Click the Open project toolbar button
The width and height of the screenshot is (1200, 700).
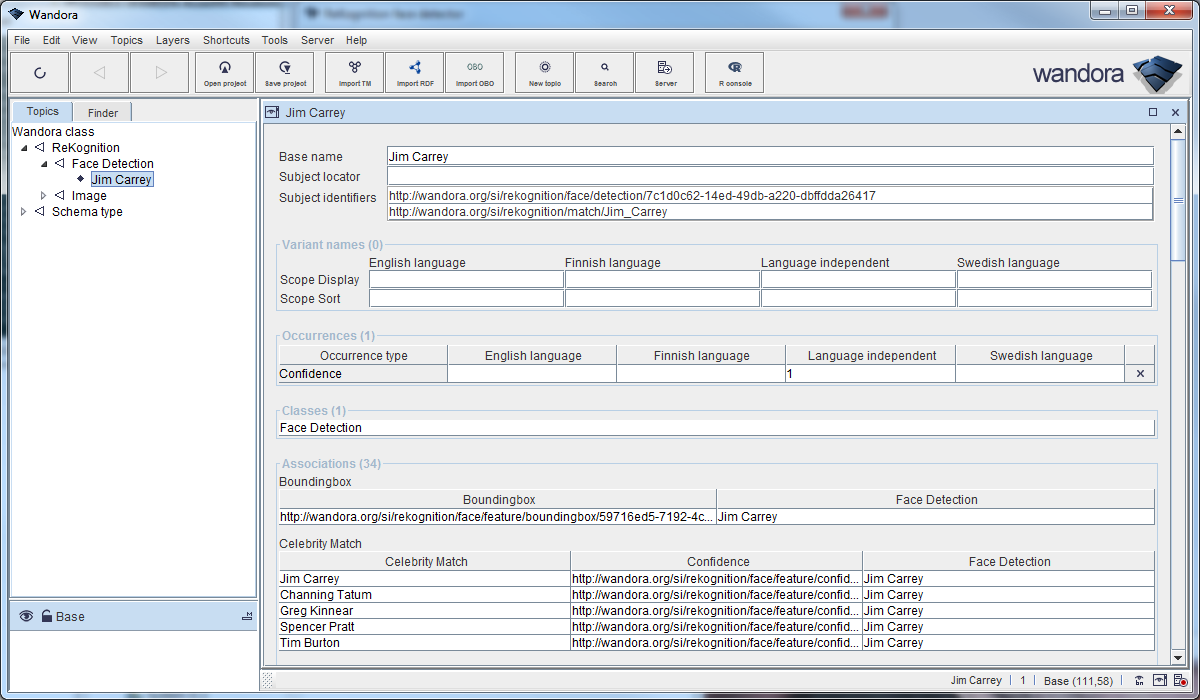click(x=225, y=73)
